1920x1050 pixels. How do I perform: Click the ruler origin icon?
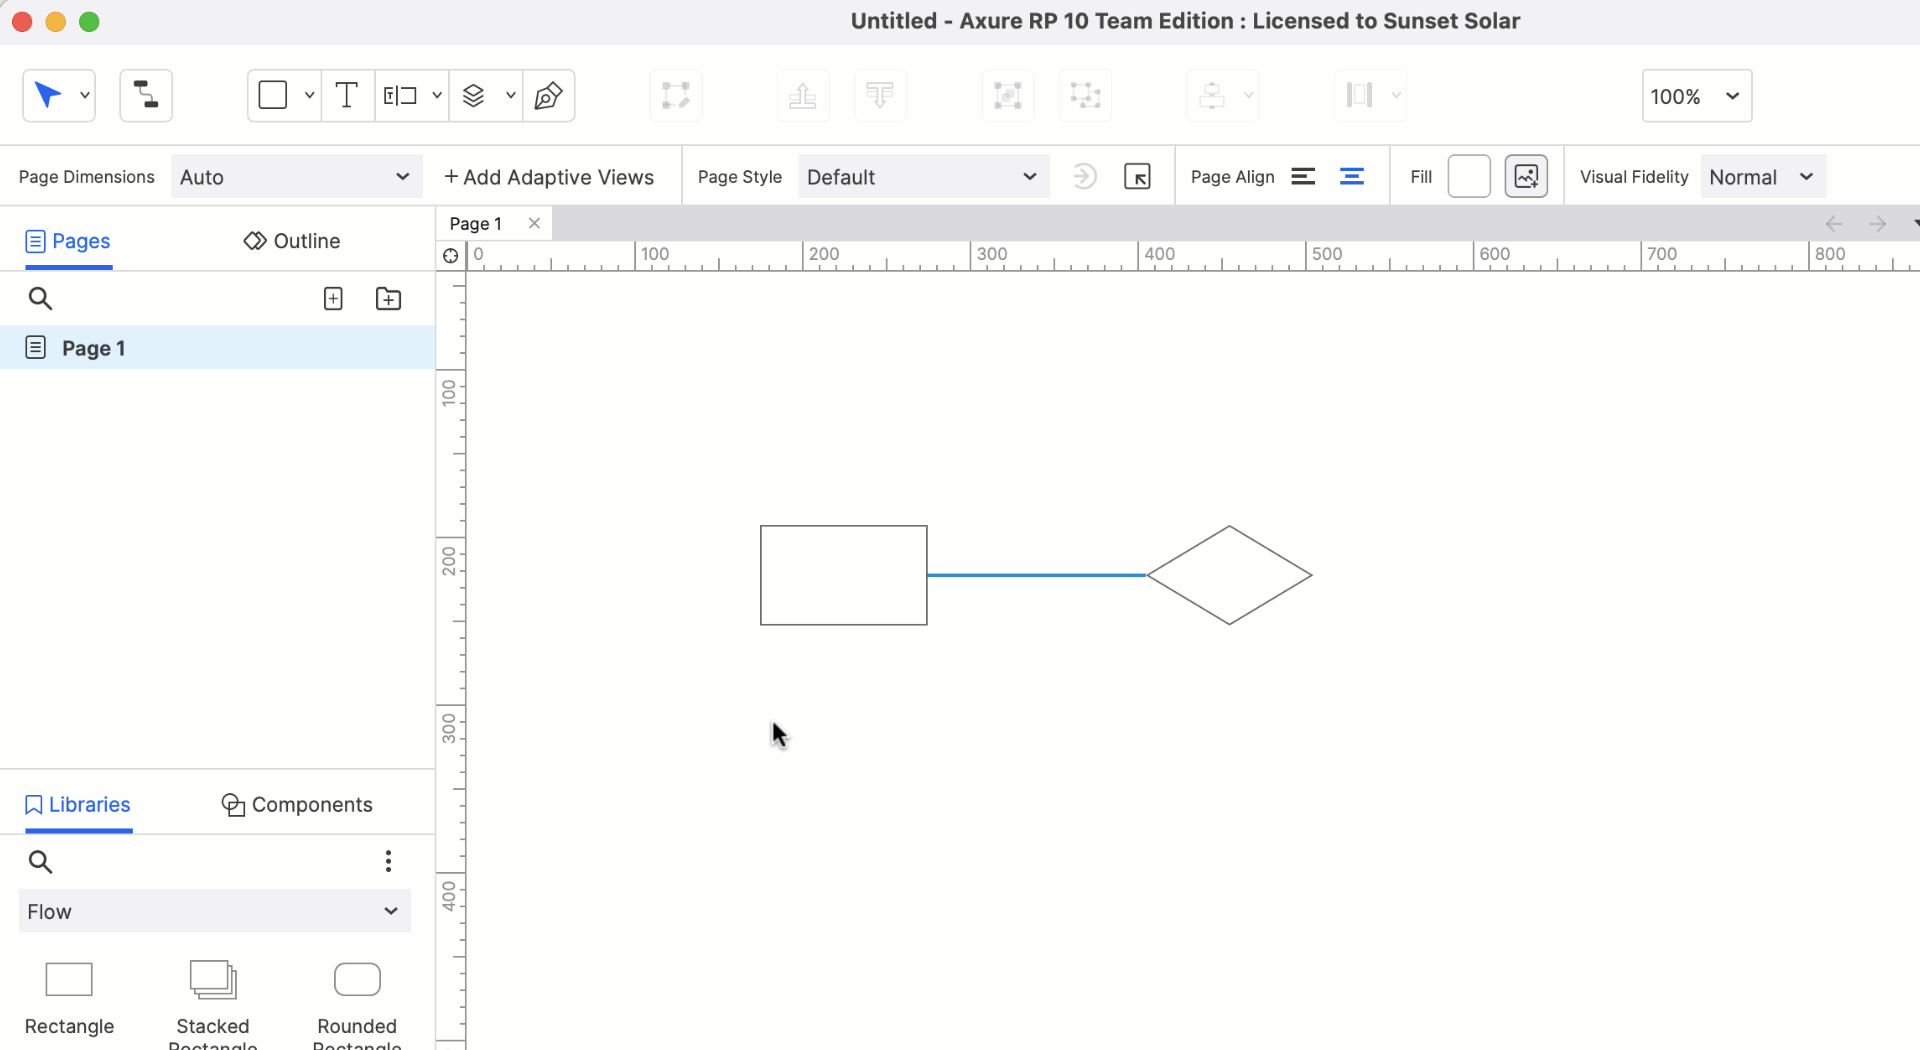click(x=451, y=256)
